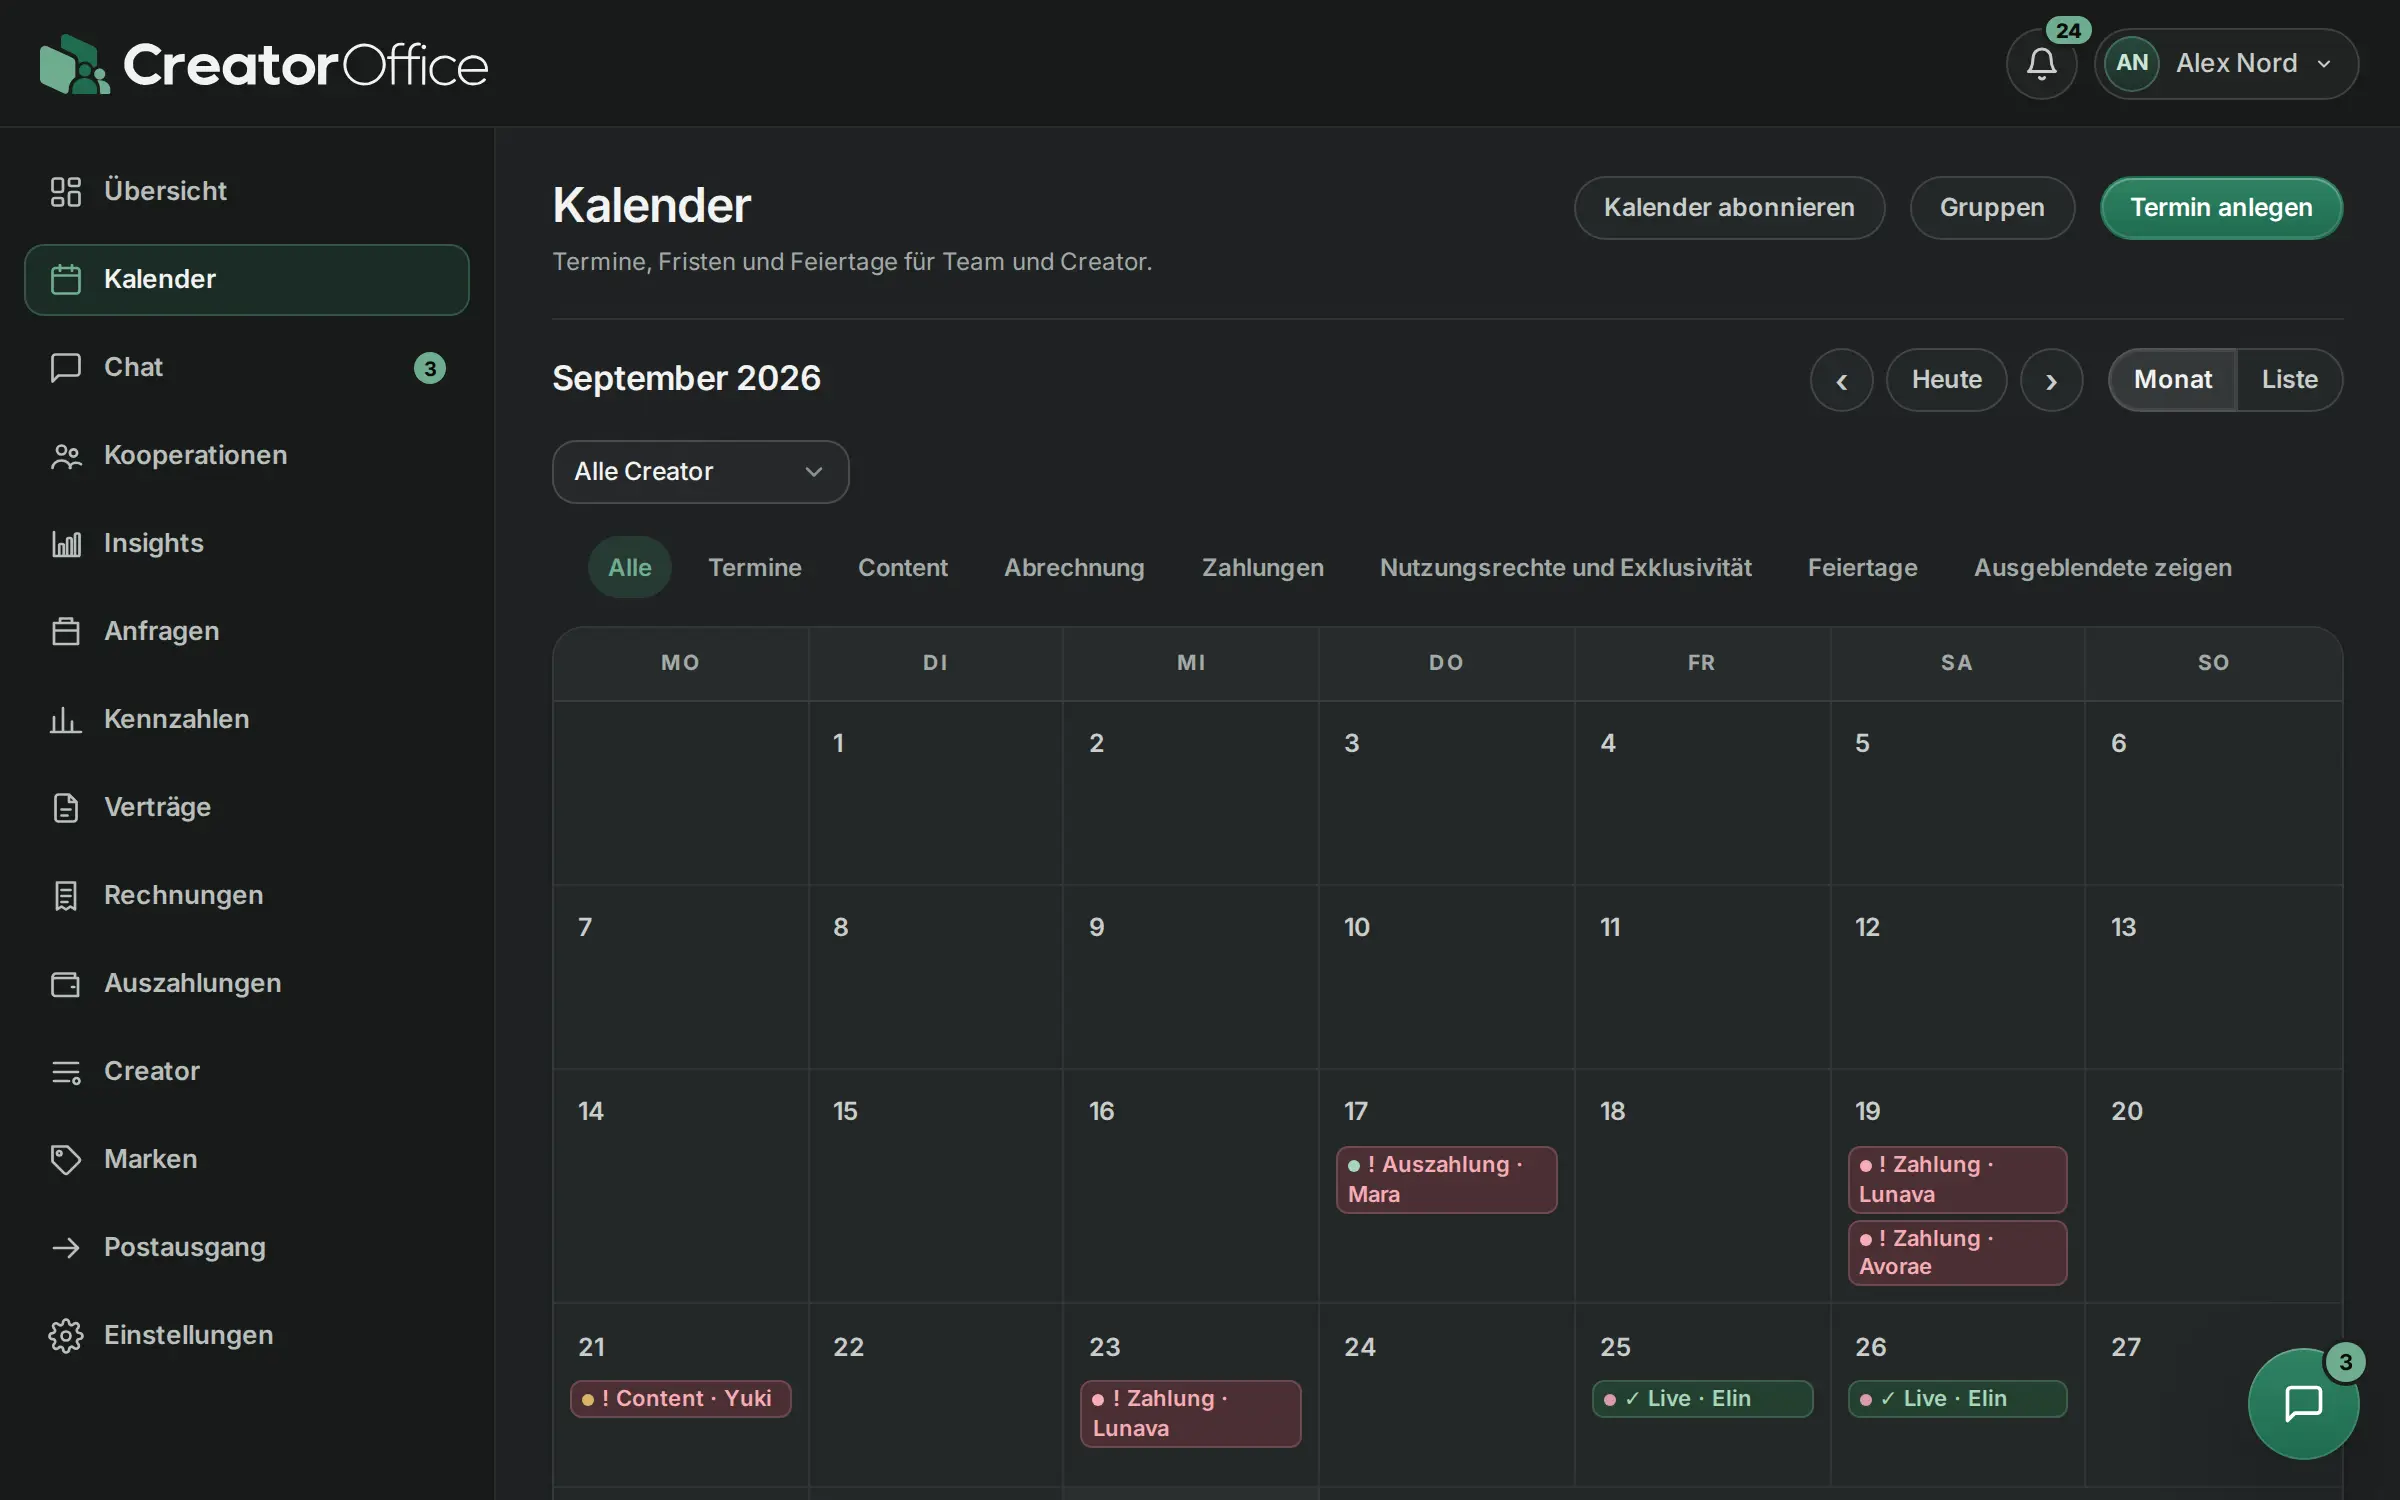Filter by Feiertage tab
The height and width of the screenshot is (1500, 2400).
click(x=1862, y=567)
